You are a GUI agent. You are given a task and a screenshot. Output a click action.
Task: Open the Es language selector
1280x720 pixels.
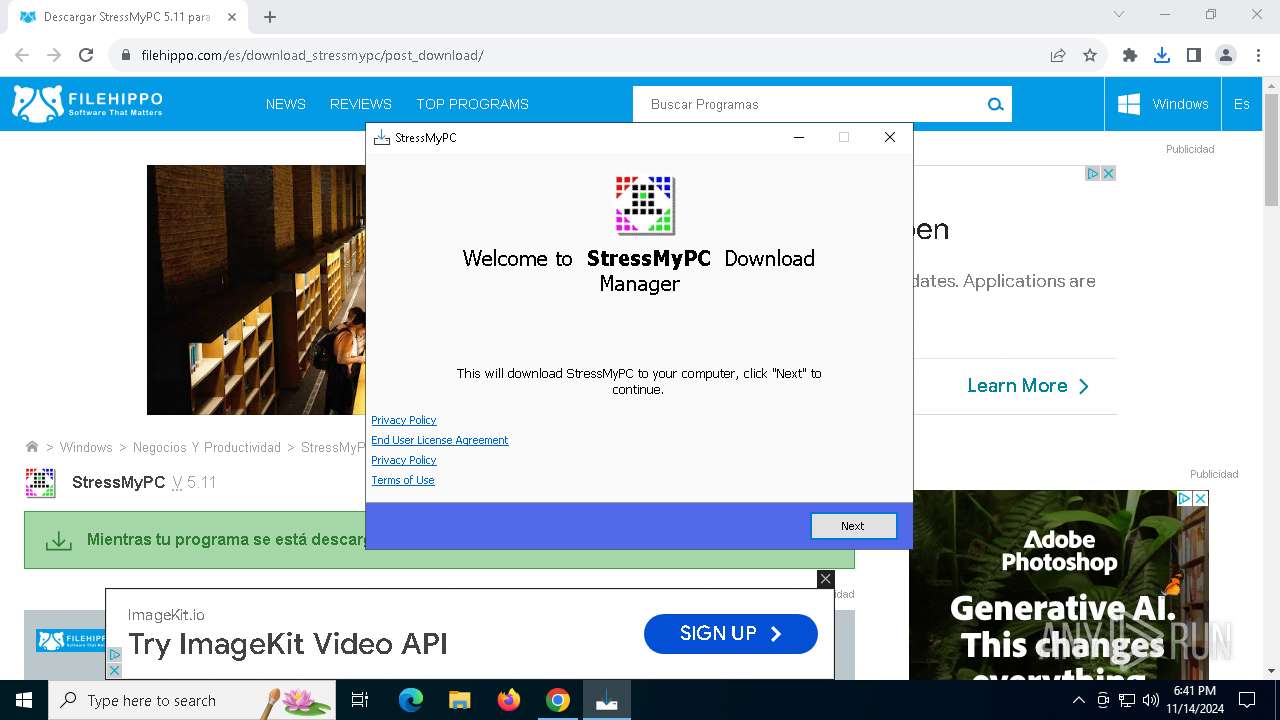[x=1242, y=104]
